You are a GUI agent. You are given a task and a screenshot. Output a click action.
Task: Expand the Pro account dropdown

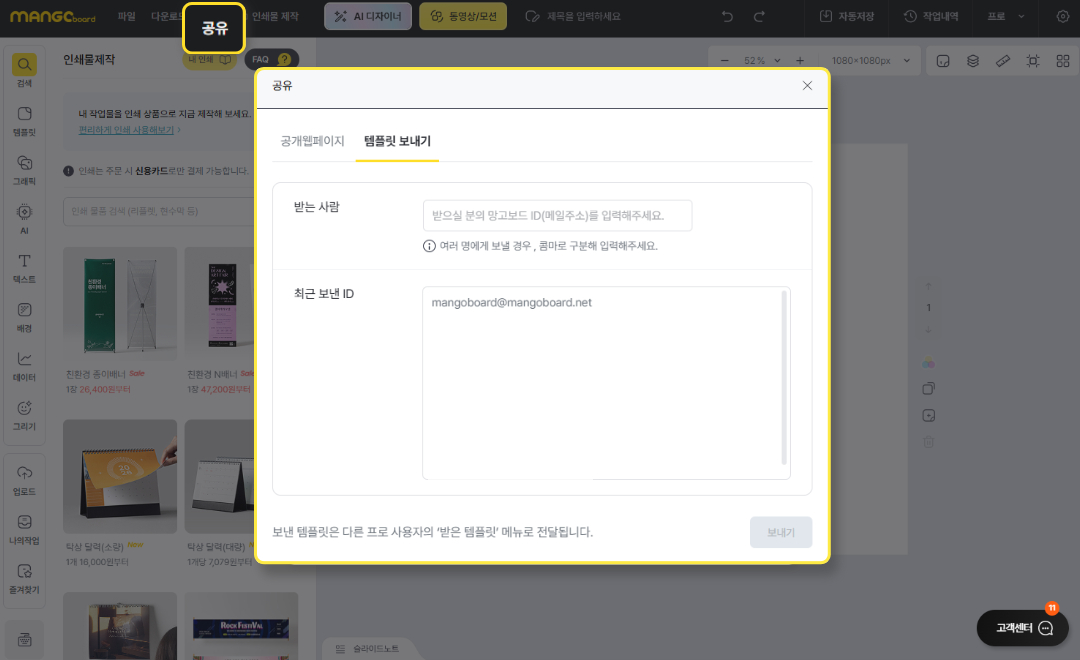(x=1005, y=17)
